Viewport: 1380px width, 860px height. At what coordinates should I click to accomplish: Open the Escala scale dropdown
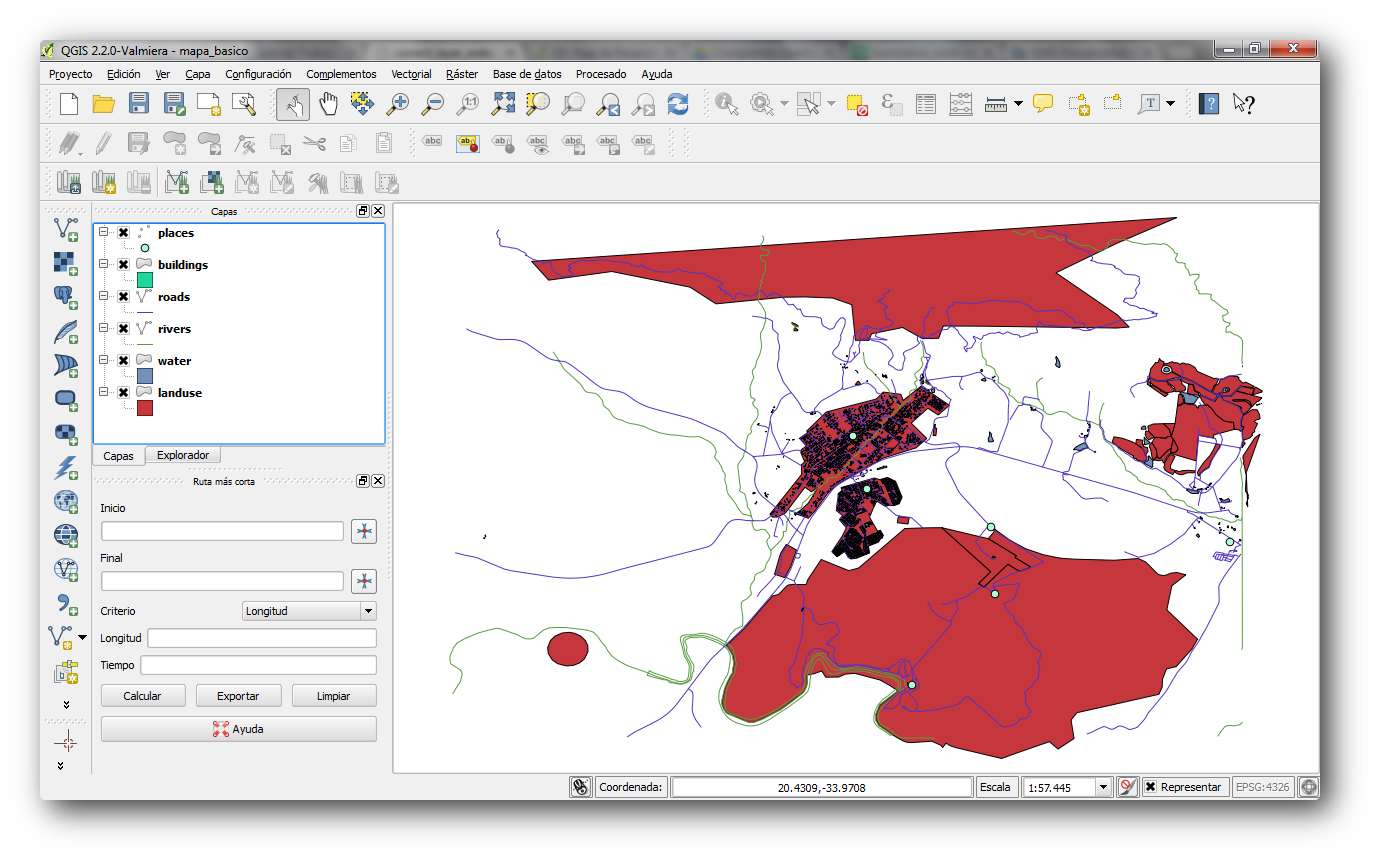[x=1104, y=788]
